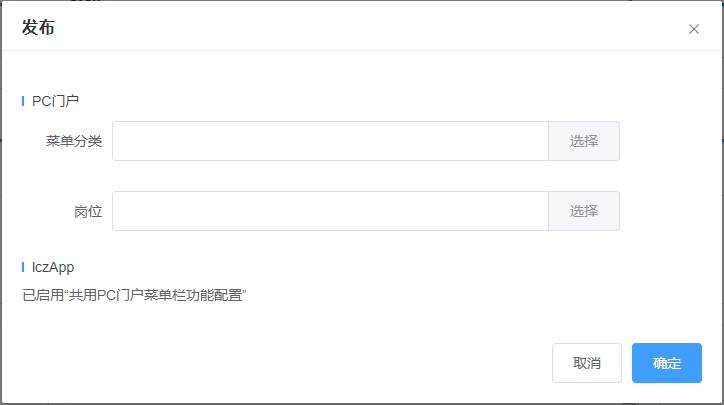The height and width of the screenshot is (405, 724).
Task: Select the PC门户 section heading
Action: [56, 100]
